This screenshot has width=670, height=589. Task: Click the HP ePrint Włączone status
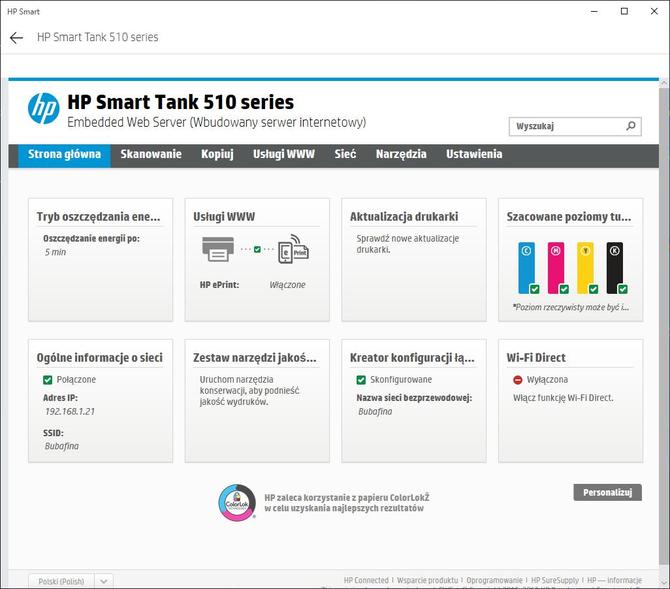[x=287, y=285]
